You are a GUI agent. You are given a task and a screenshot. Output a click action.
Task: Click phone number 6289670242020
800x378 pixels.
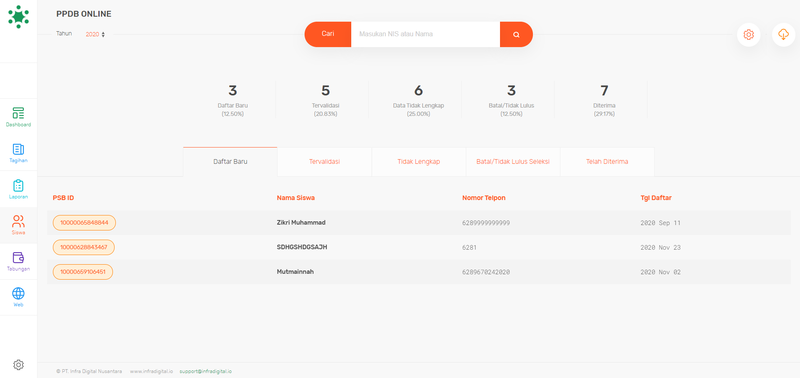point(486,272)
